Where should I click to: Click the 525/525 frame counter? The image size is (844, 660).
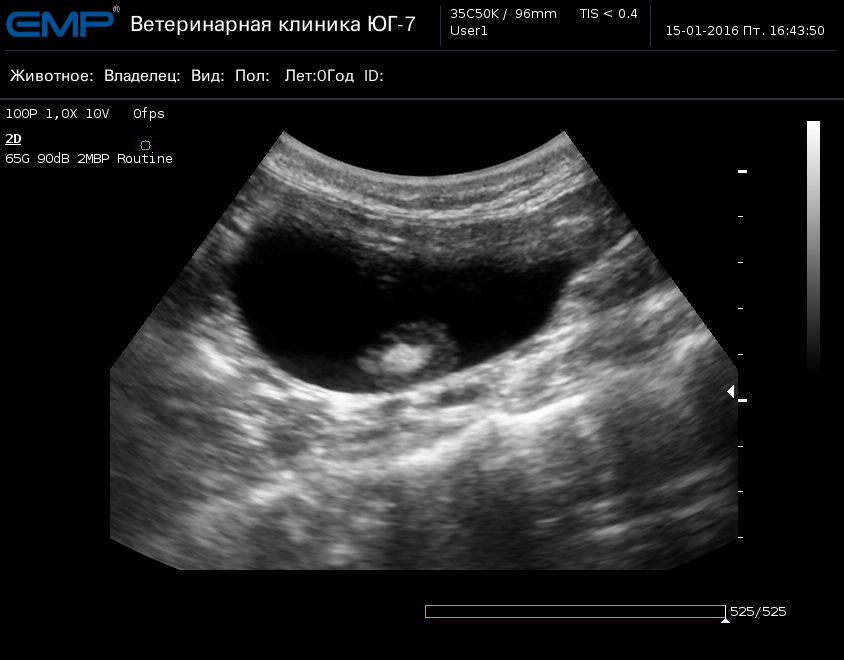point(758,612)
